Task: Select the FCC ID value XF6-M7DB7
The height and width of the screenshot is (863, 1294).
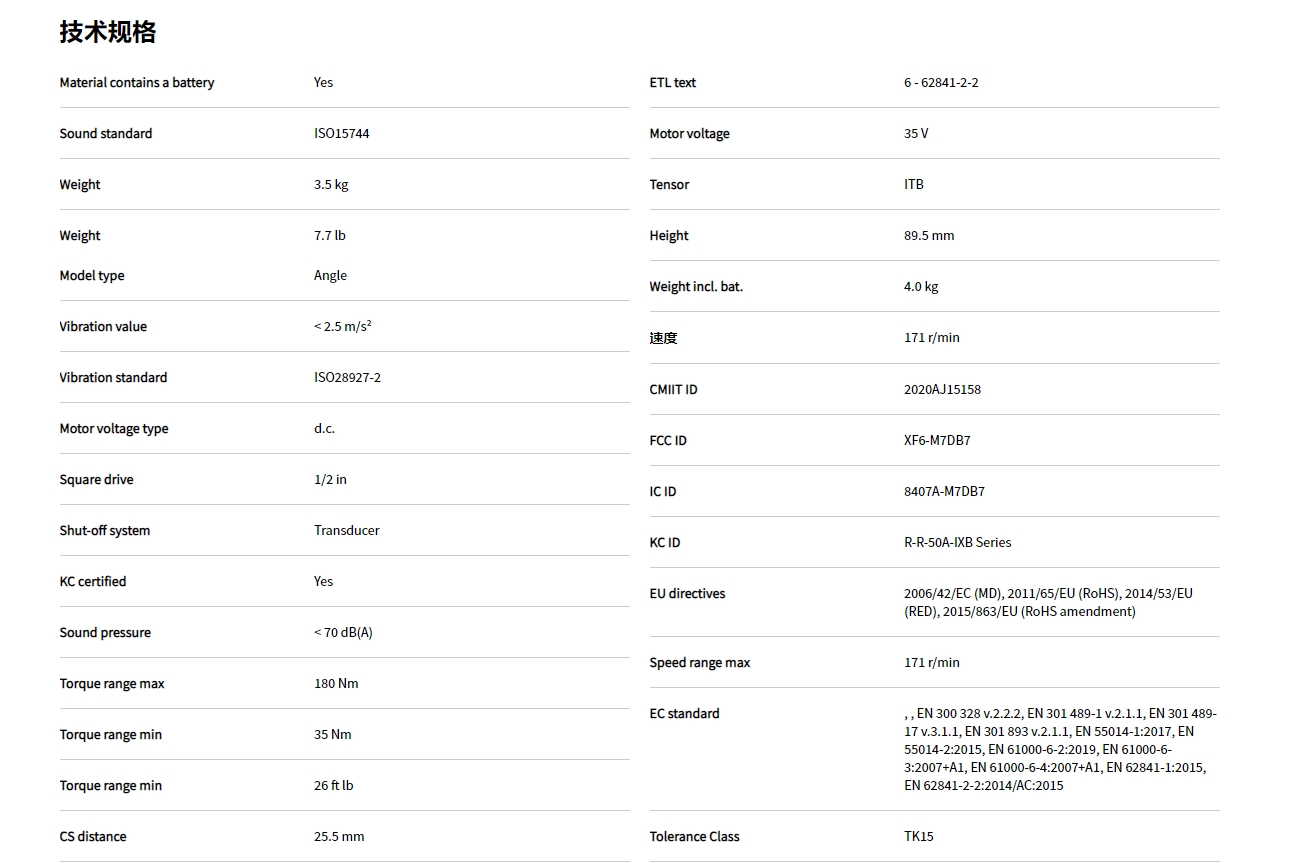Action: pyautogui.click(x=937, y=441)
